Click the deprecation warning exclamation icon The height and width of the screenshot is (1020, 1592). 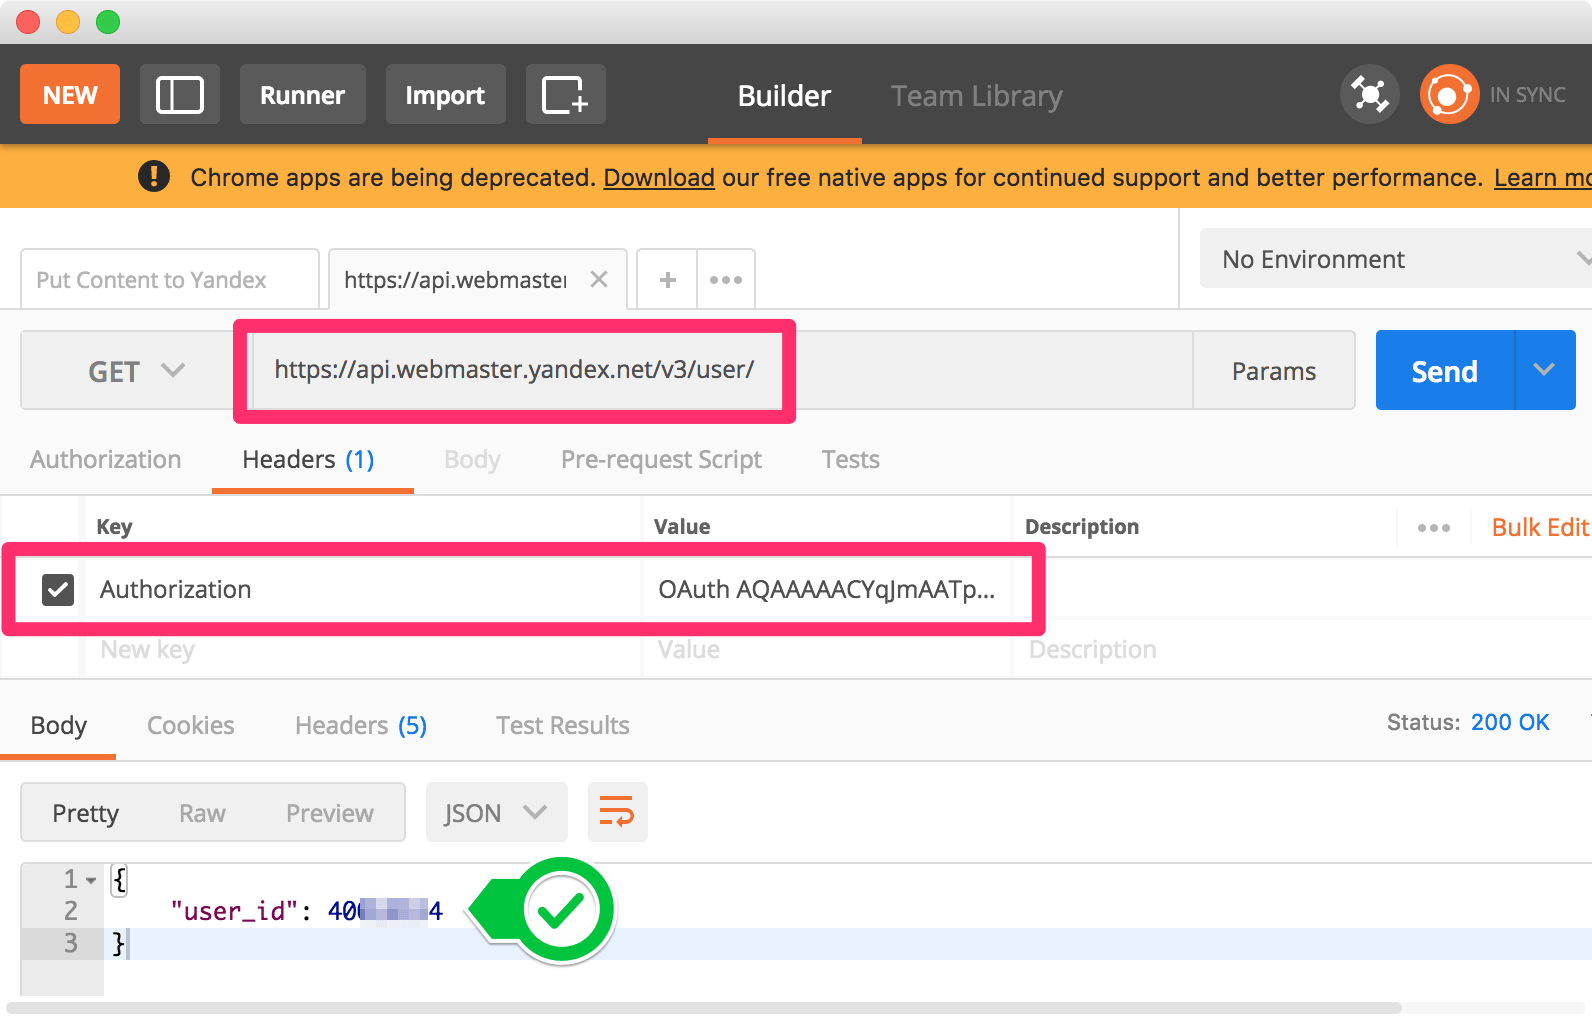(x=154, y=176)
